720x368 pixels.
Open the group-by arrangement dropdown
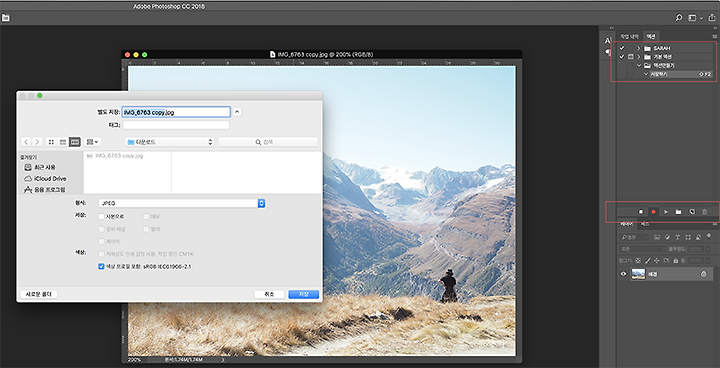(x=93, y=142)
